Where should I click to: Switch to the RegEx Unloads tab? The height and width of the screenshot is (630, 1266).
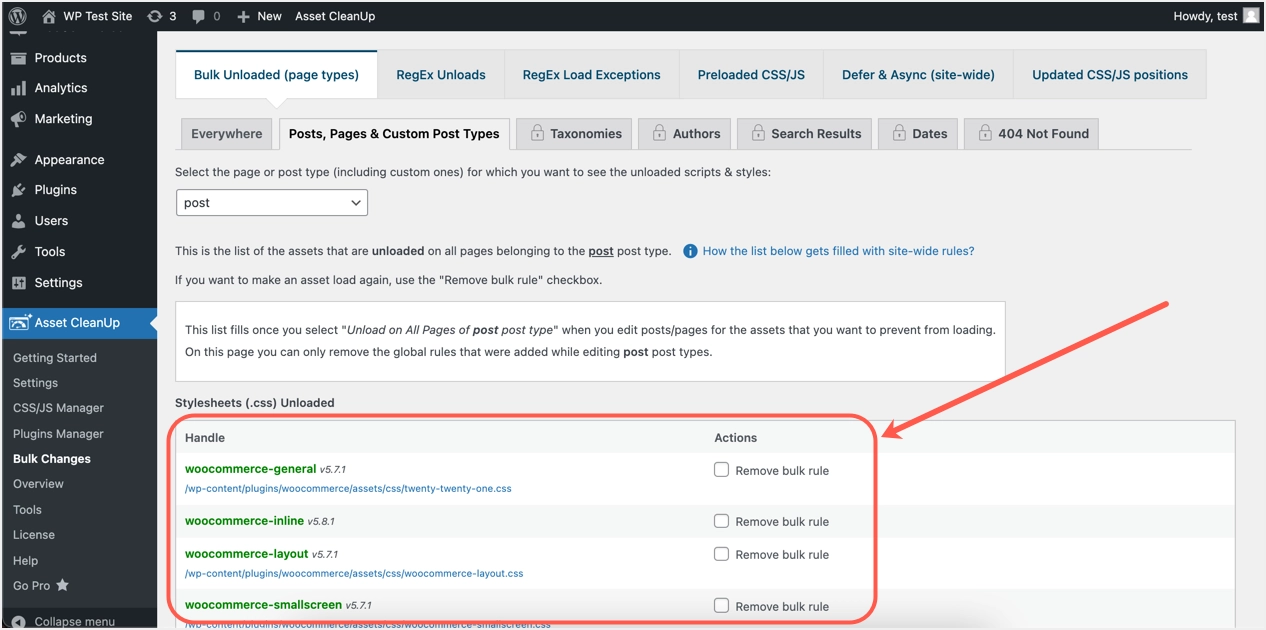[440, 75]
